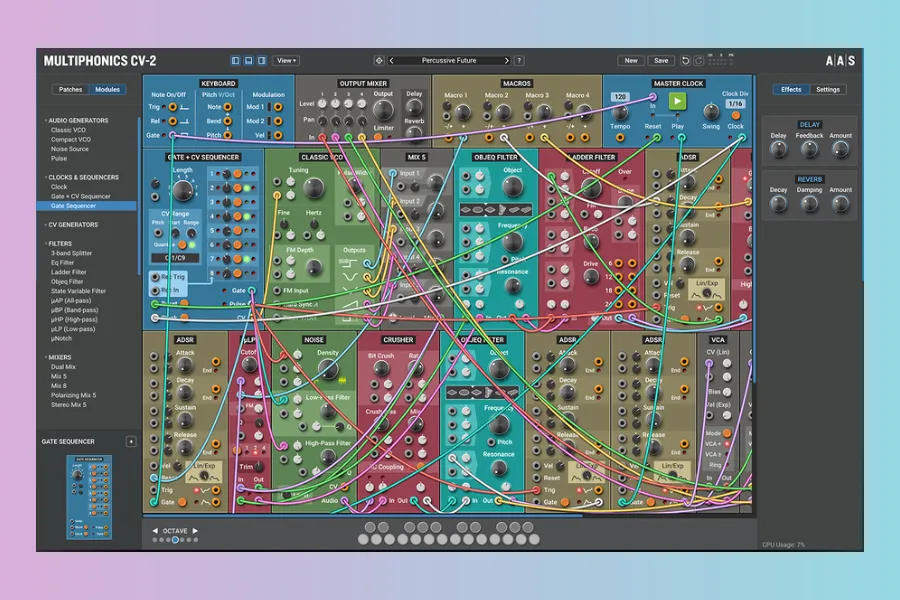This screenshot has height=600, width=900.
Task: Click the preset browser icon beside patch name
Action: click(379, 61)
